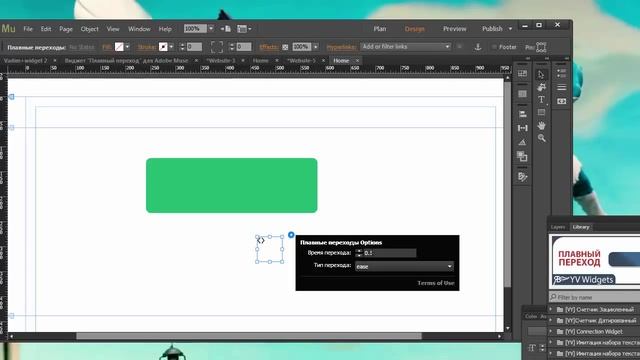Select the Crop tool

coord(541,87)
